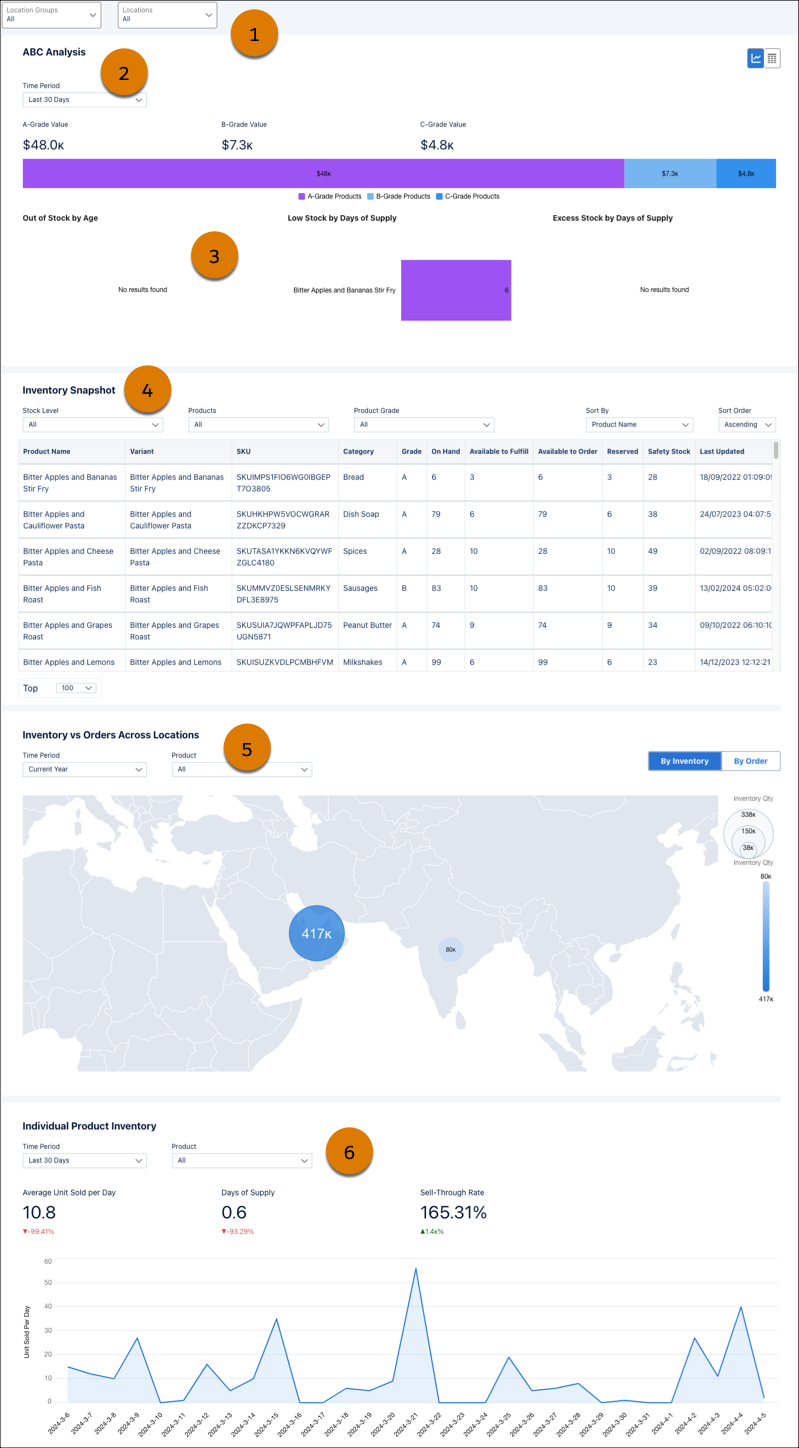Open the Top 100 rows dropdown
The width and height of the screenshot is (799, 1448).
point(76,688)
